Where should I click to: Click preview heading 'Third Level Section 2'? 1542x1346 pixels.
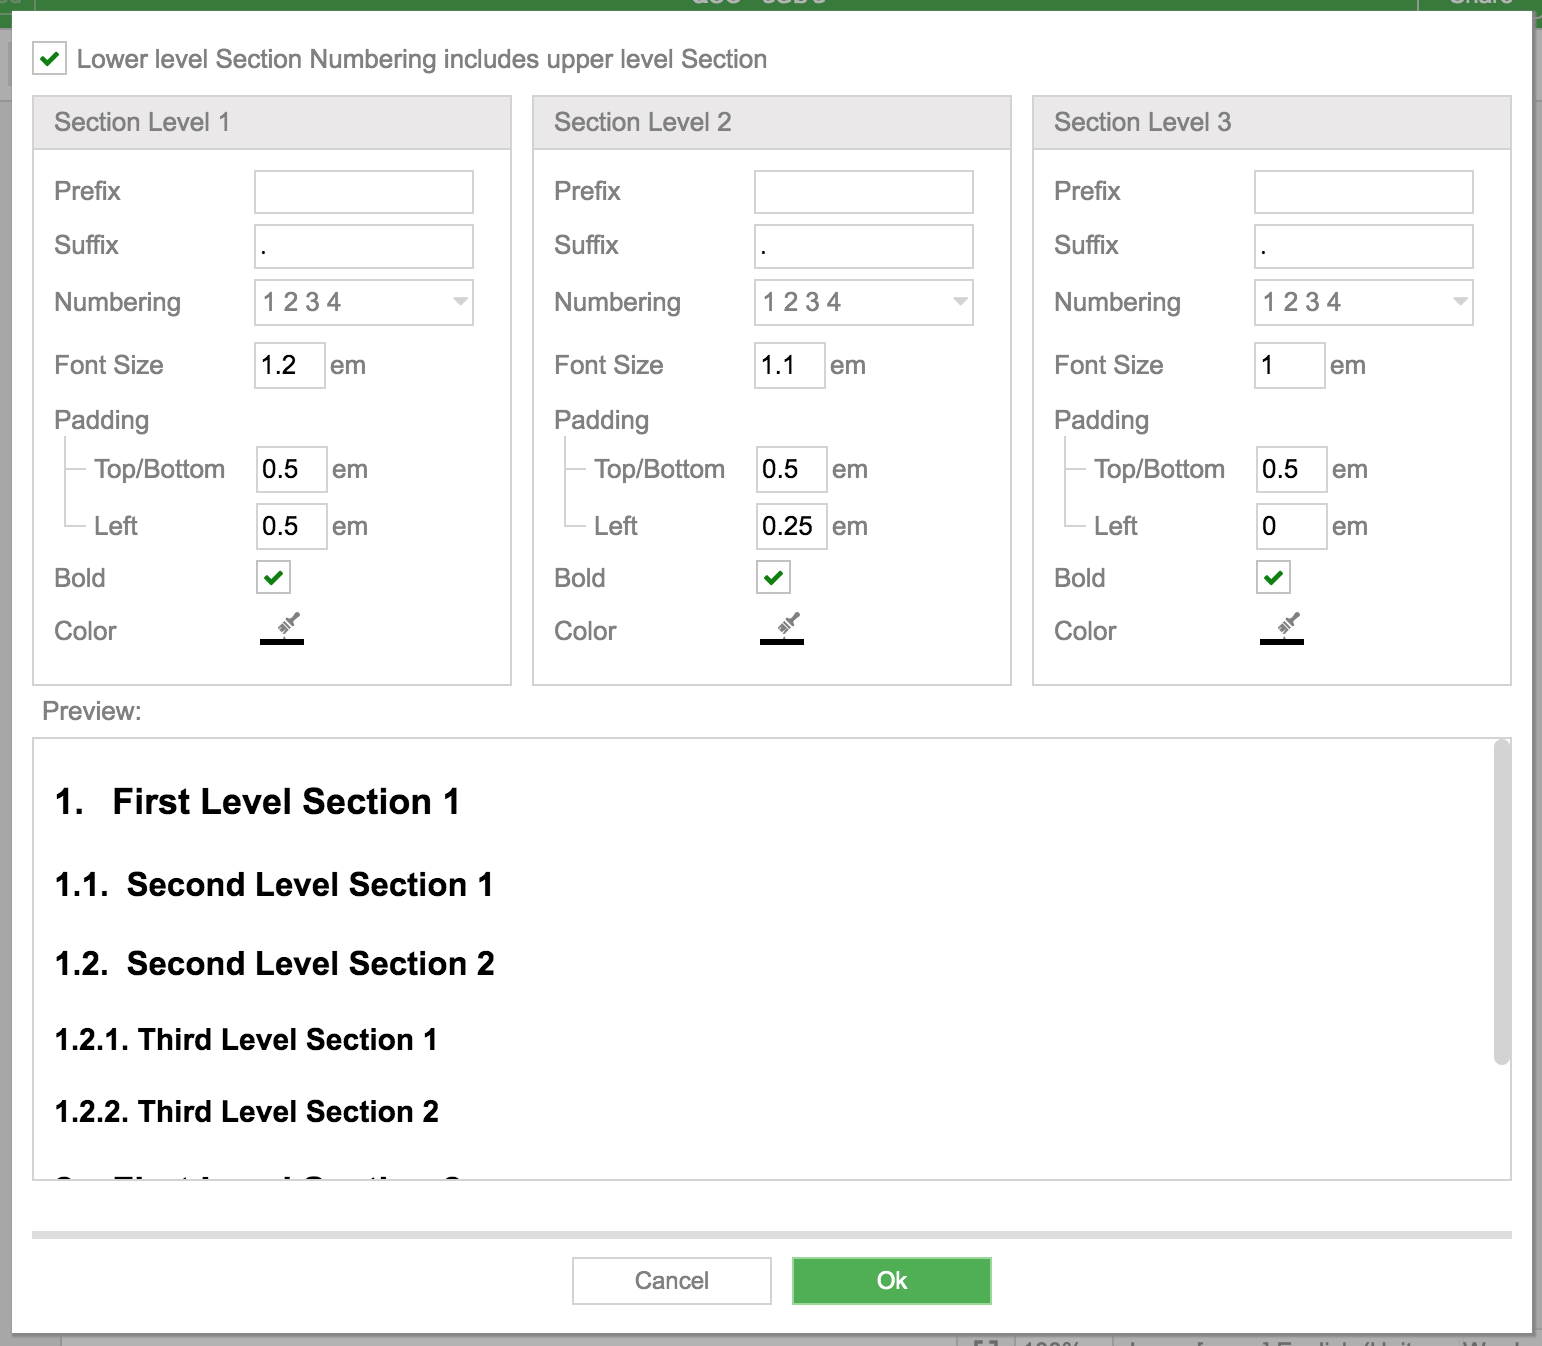click(289, 1112)
